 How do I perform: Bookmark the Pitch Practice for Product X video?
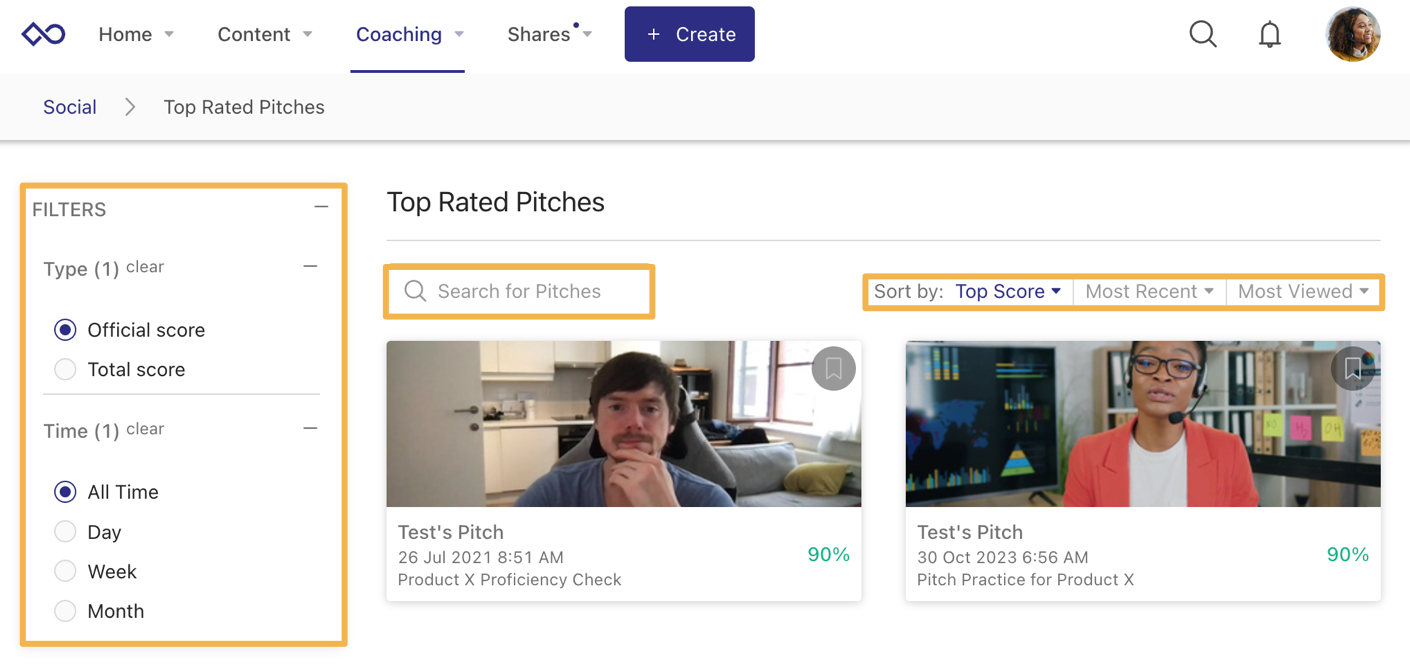(x=1352, y=369)
